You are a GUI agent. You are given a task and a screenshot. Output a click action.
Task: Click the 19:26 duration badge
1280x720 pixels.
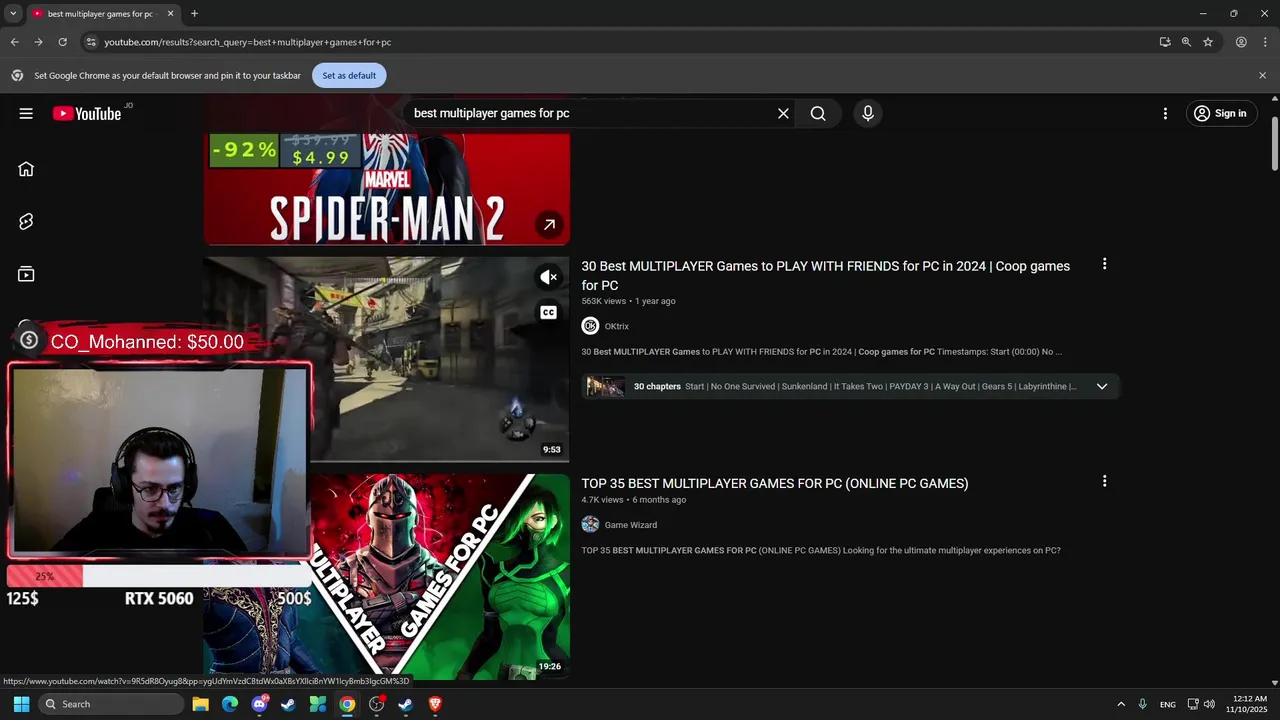(550, 666)
